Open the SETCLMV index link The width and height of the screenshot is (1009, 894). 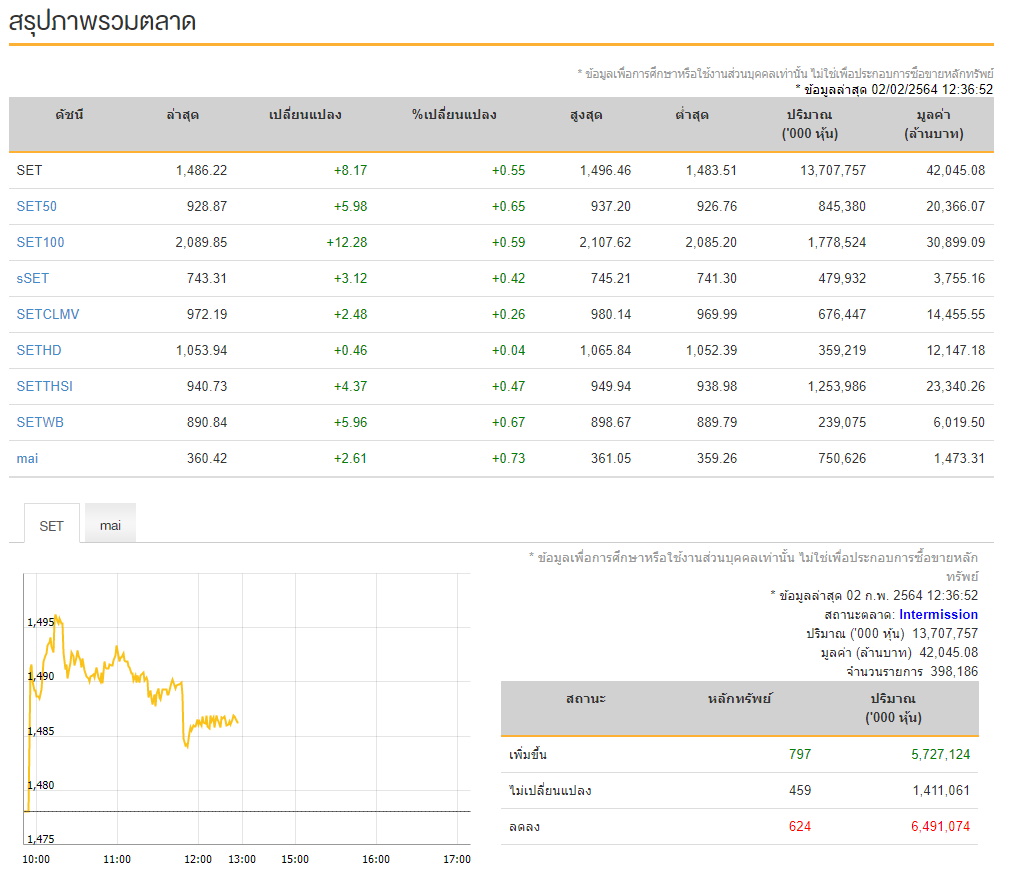coord(48,315)
